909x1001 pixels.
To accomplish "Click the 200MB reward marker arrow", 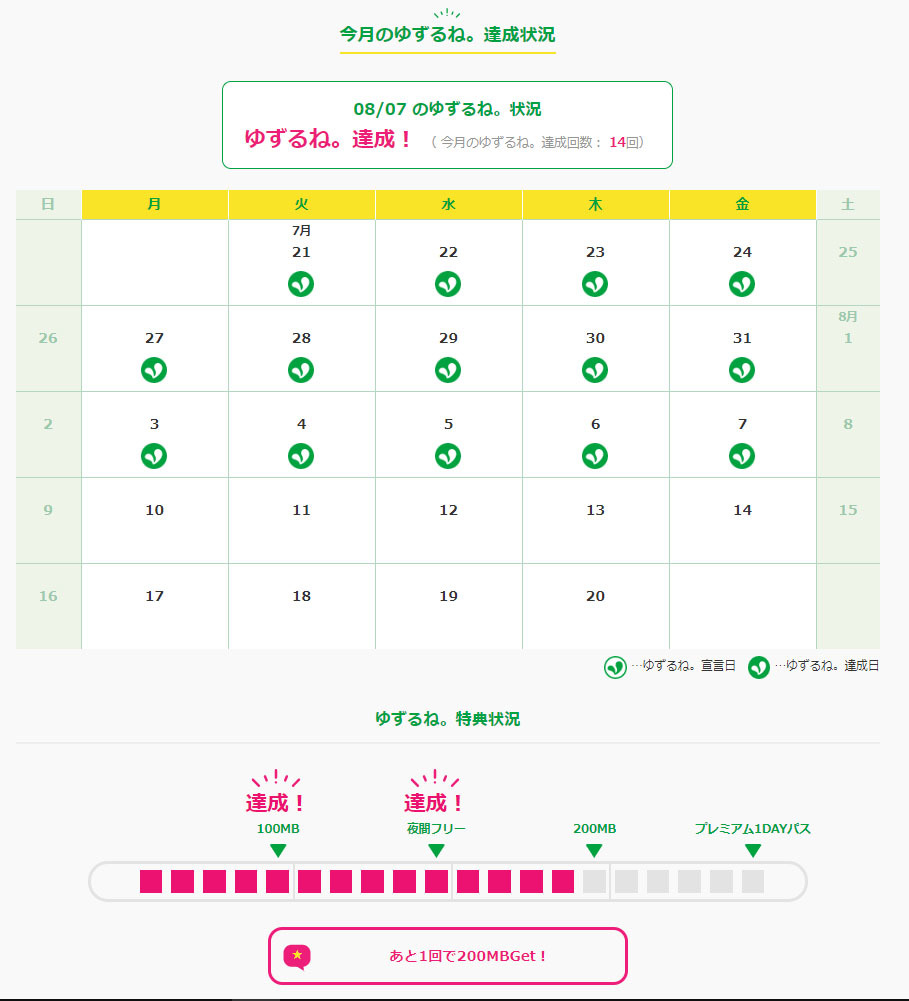I will 594,850.
